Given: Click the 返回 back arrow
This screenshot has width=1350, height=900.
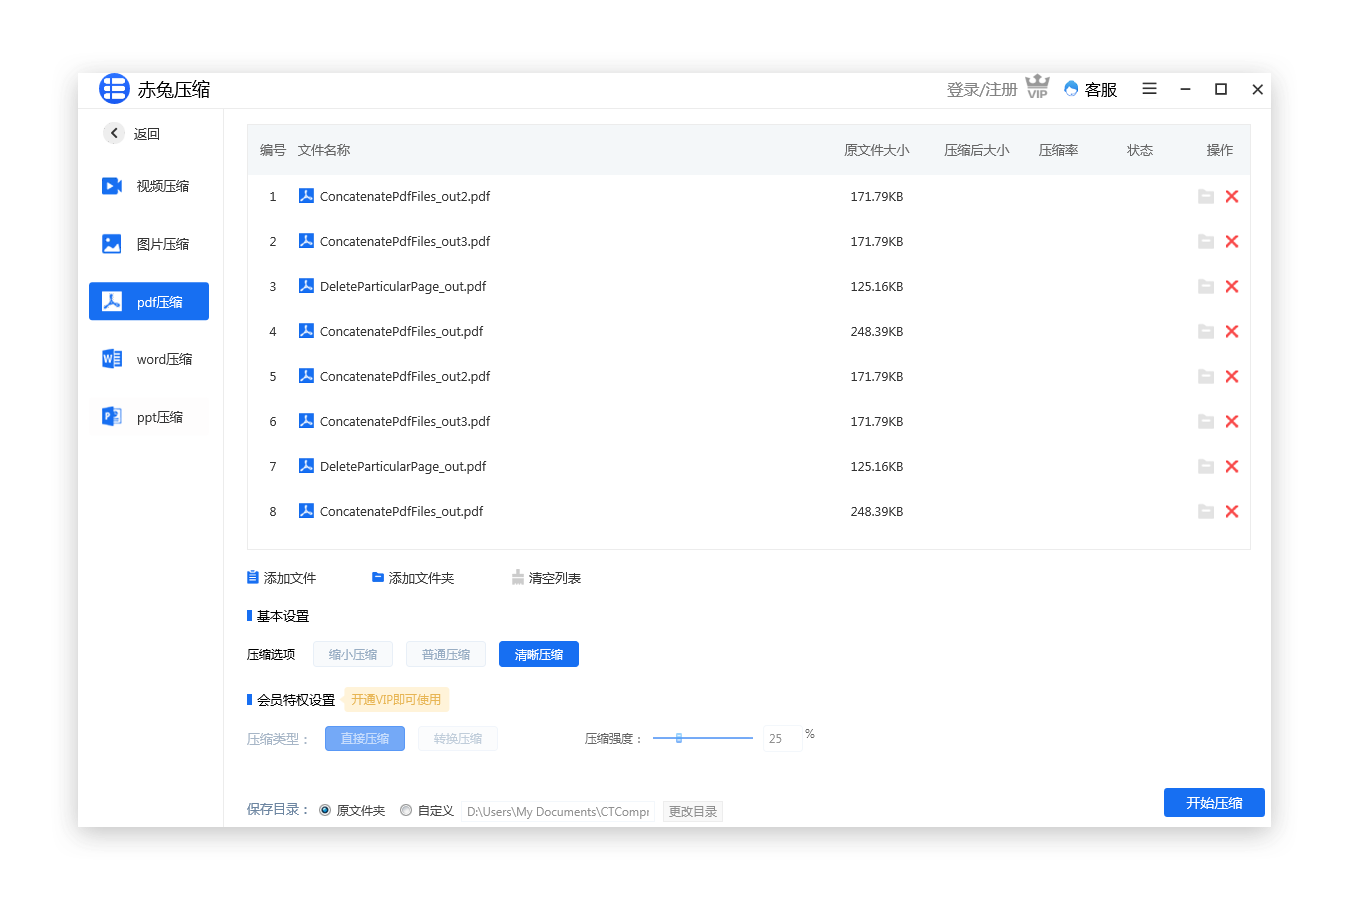Looking at the screenshot, I should pos(114,133).
